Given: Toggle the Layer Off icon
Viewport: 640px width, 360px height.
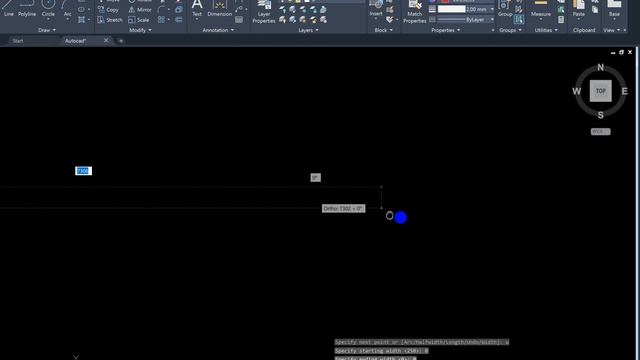Looking at the screenshot, I should coord(282,9).
